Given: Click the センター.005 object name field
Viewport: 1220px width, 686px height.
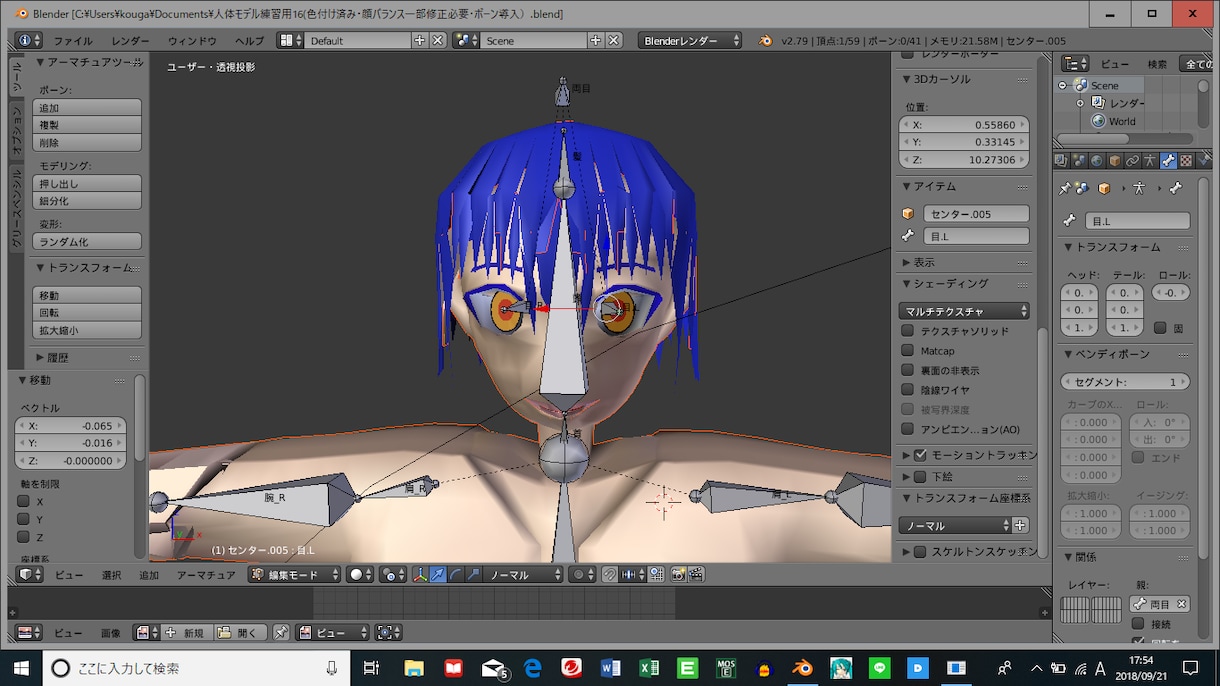Looking at the screenshot, I should click(976, 214).
